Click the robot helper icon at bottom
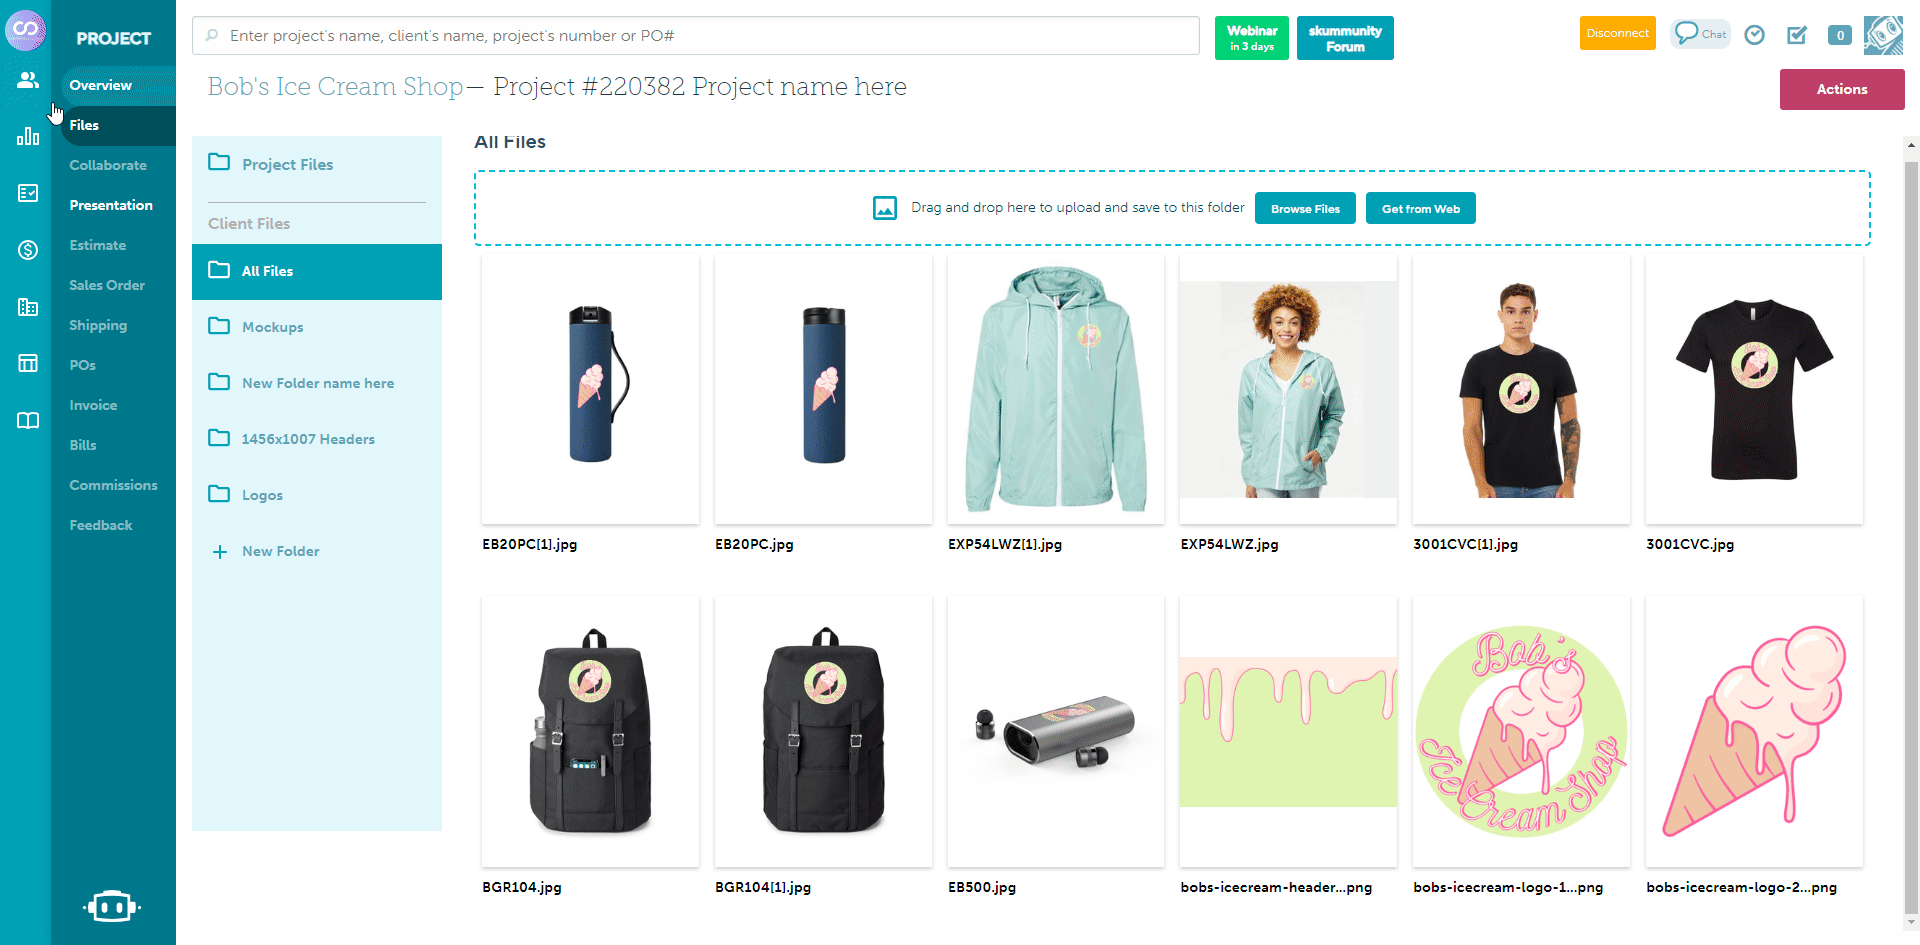Viewport: 1920px width, 945px height. click(112, 906)
